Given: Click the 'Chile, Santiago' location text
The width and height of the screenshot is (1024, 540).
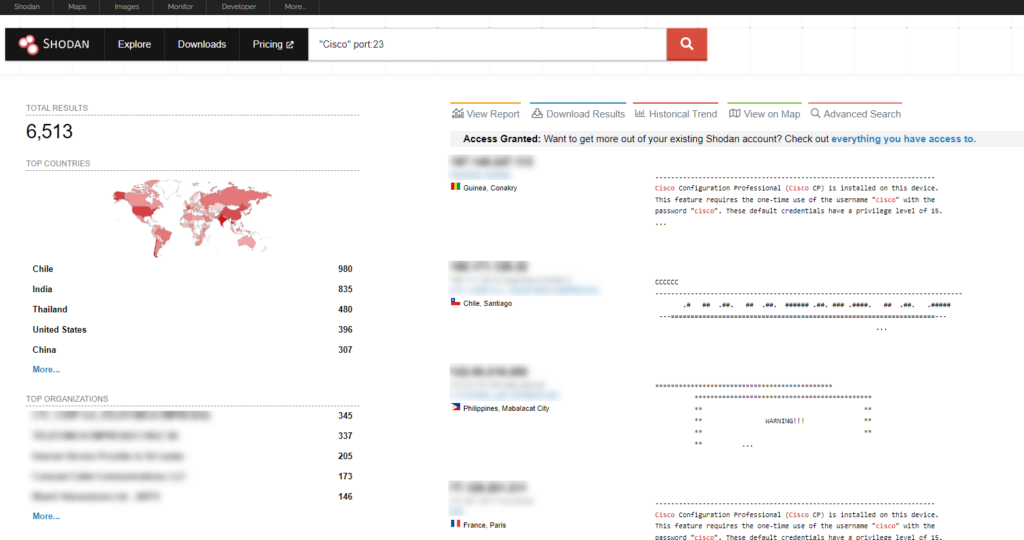Looking at the screenshot, I should 487,304.
